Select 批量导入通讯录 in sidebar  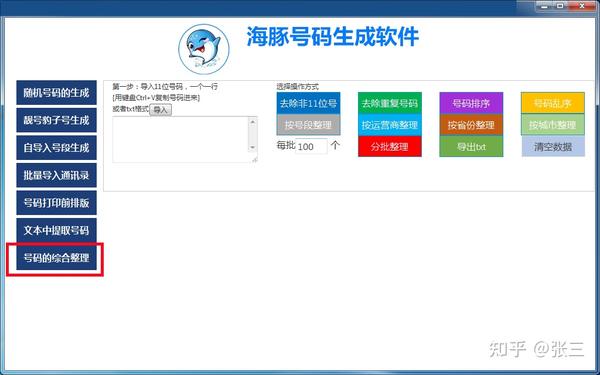[x=56, y=175]
